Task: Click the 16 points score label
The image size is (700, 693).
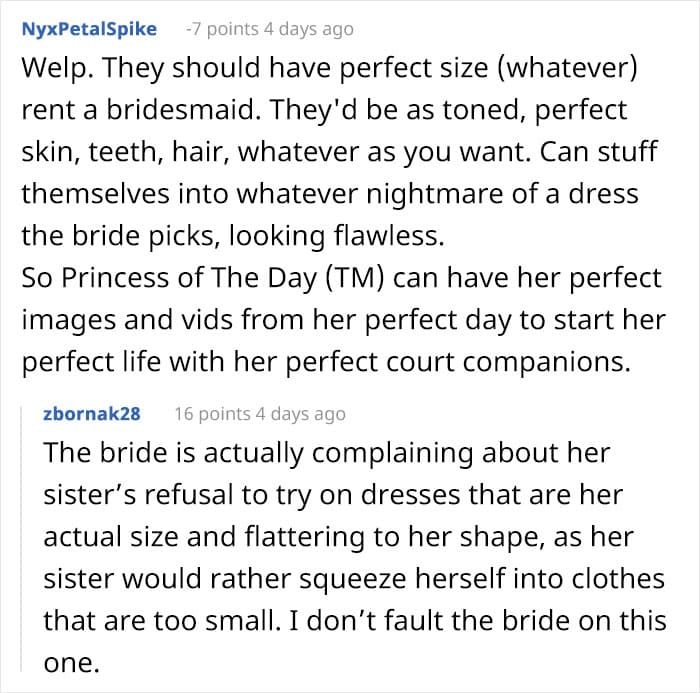Action: point(212,414)
